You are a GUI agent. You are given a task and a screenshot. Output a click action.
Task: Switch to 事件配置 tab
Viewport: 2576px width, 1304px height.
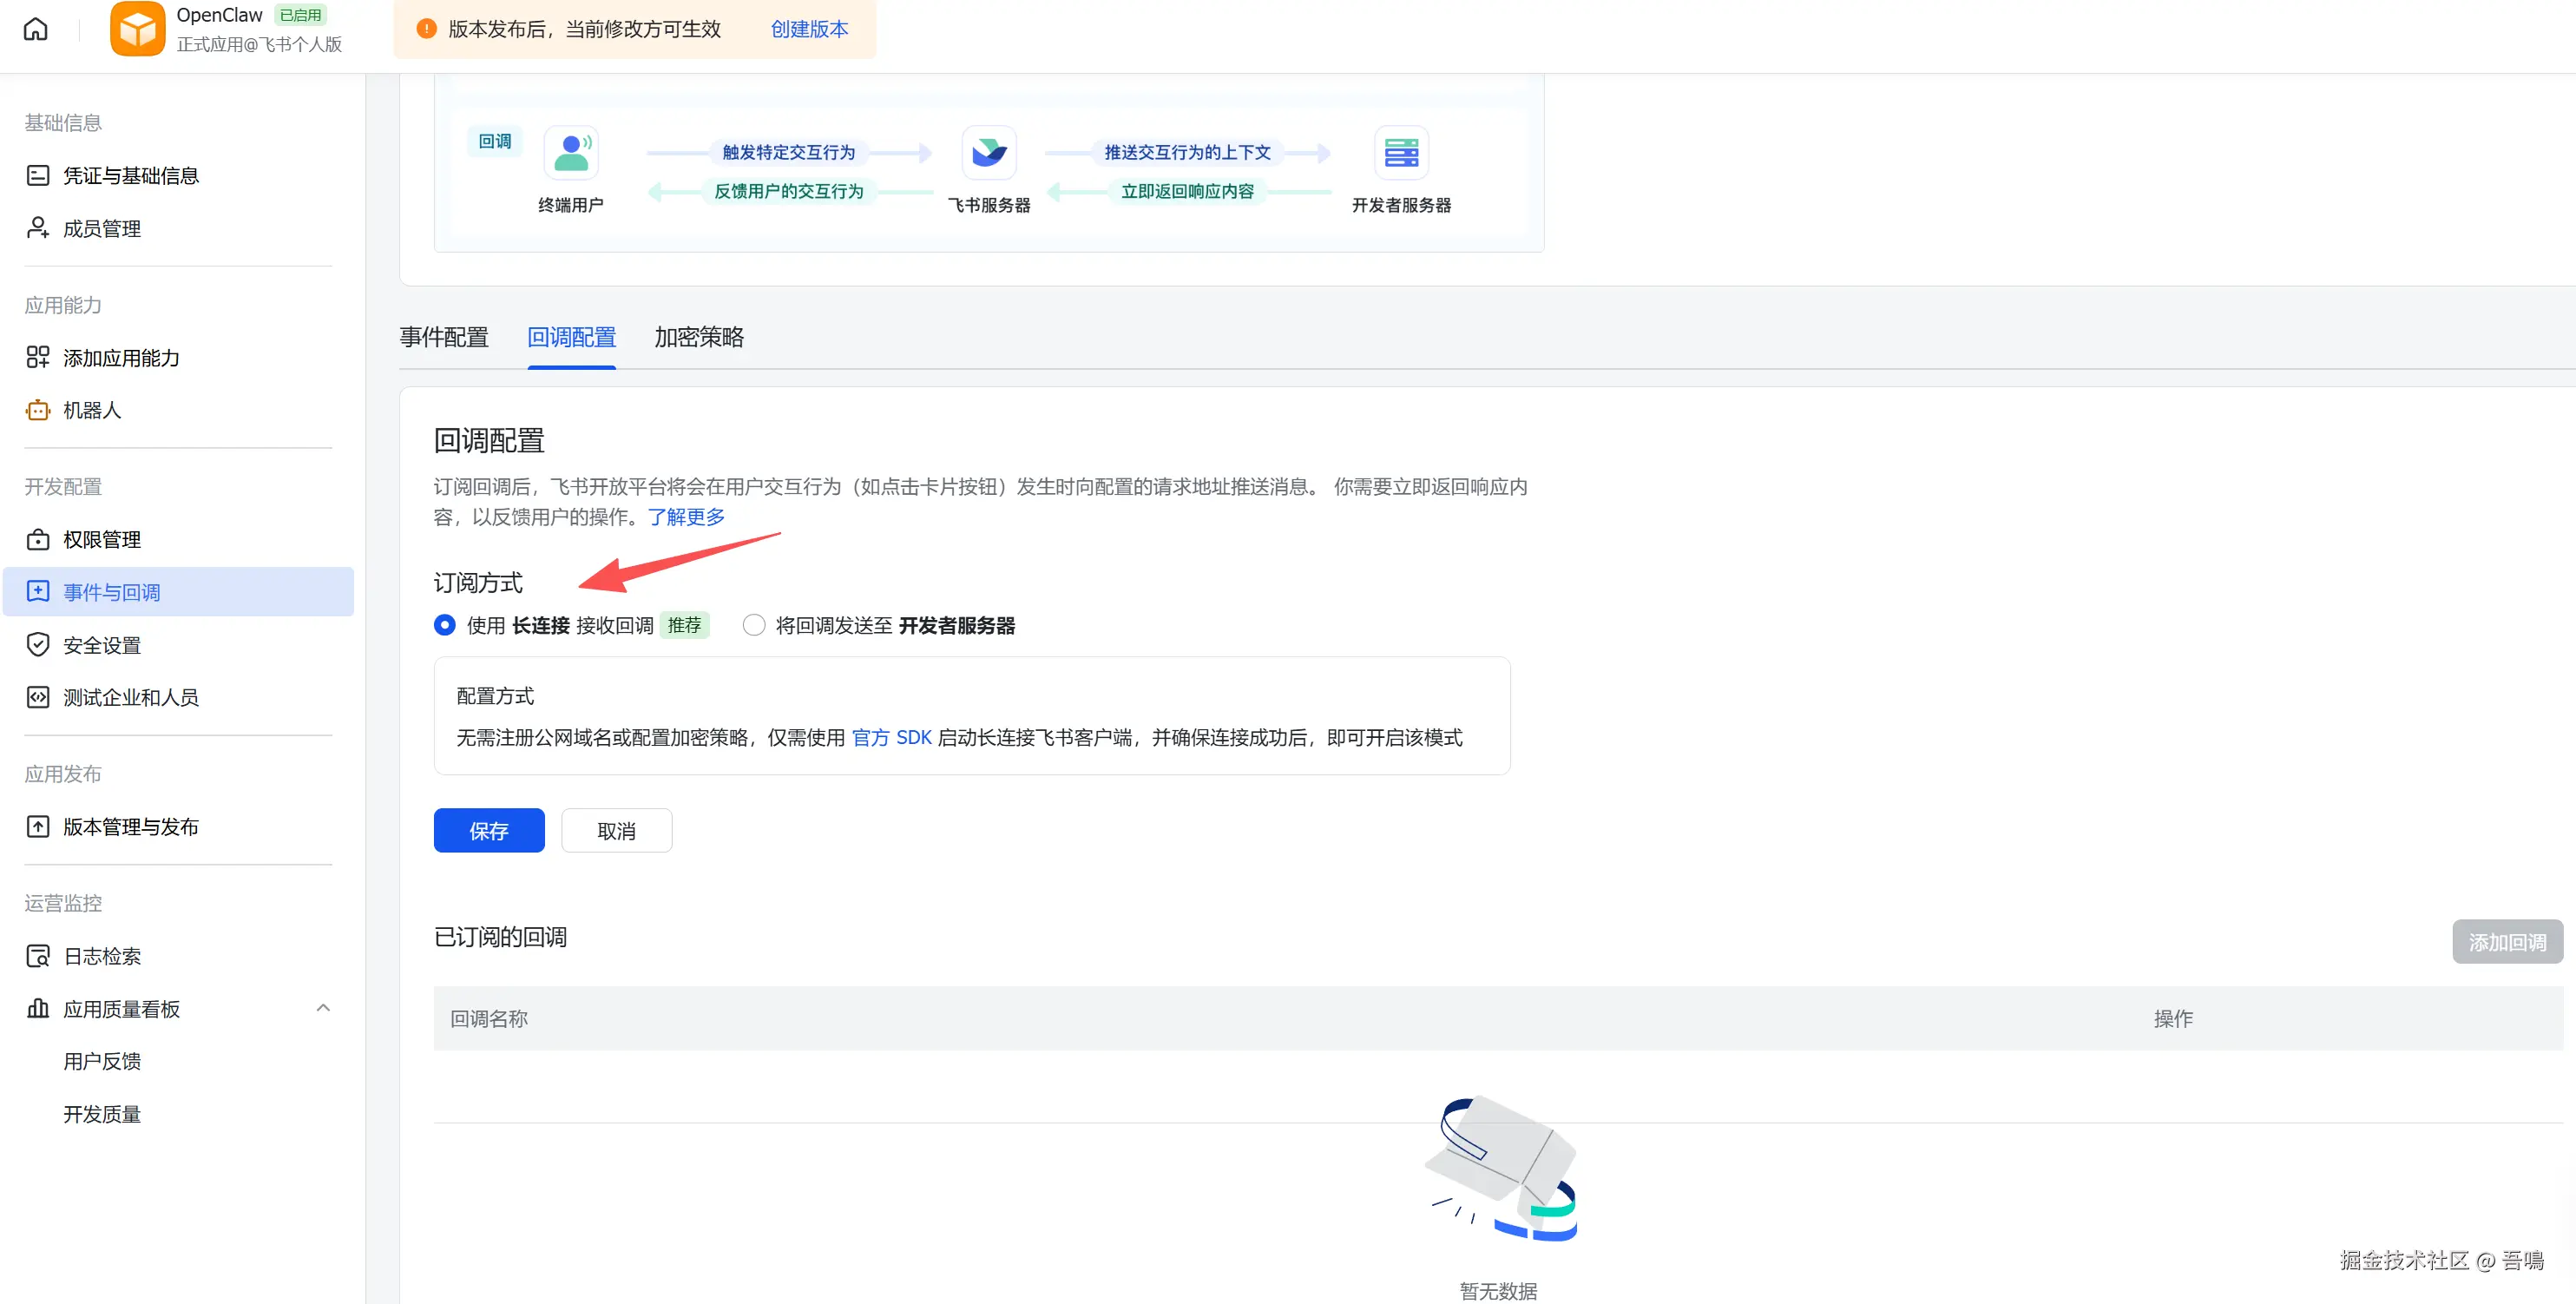[444, 337]
